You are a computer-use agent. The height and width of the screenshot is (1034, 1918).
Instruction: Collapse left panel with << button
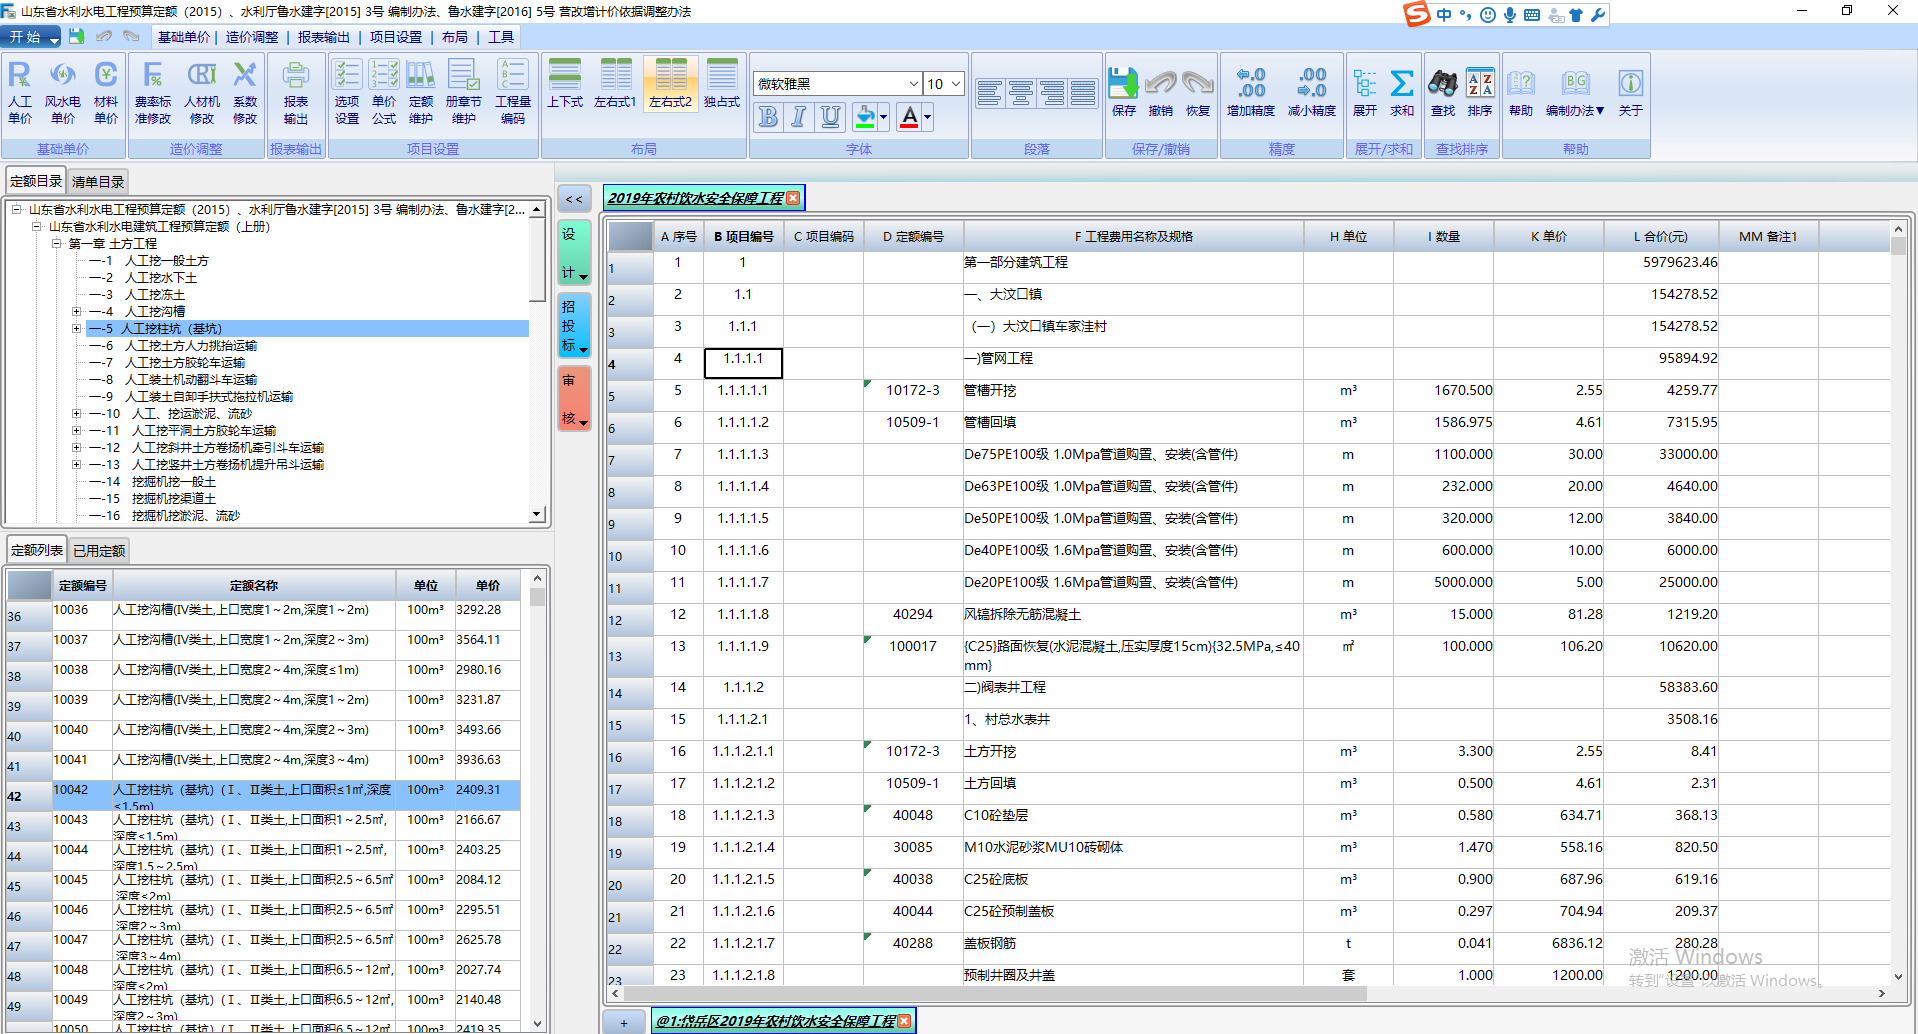[574, 200]
